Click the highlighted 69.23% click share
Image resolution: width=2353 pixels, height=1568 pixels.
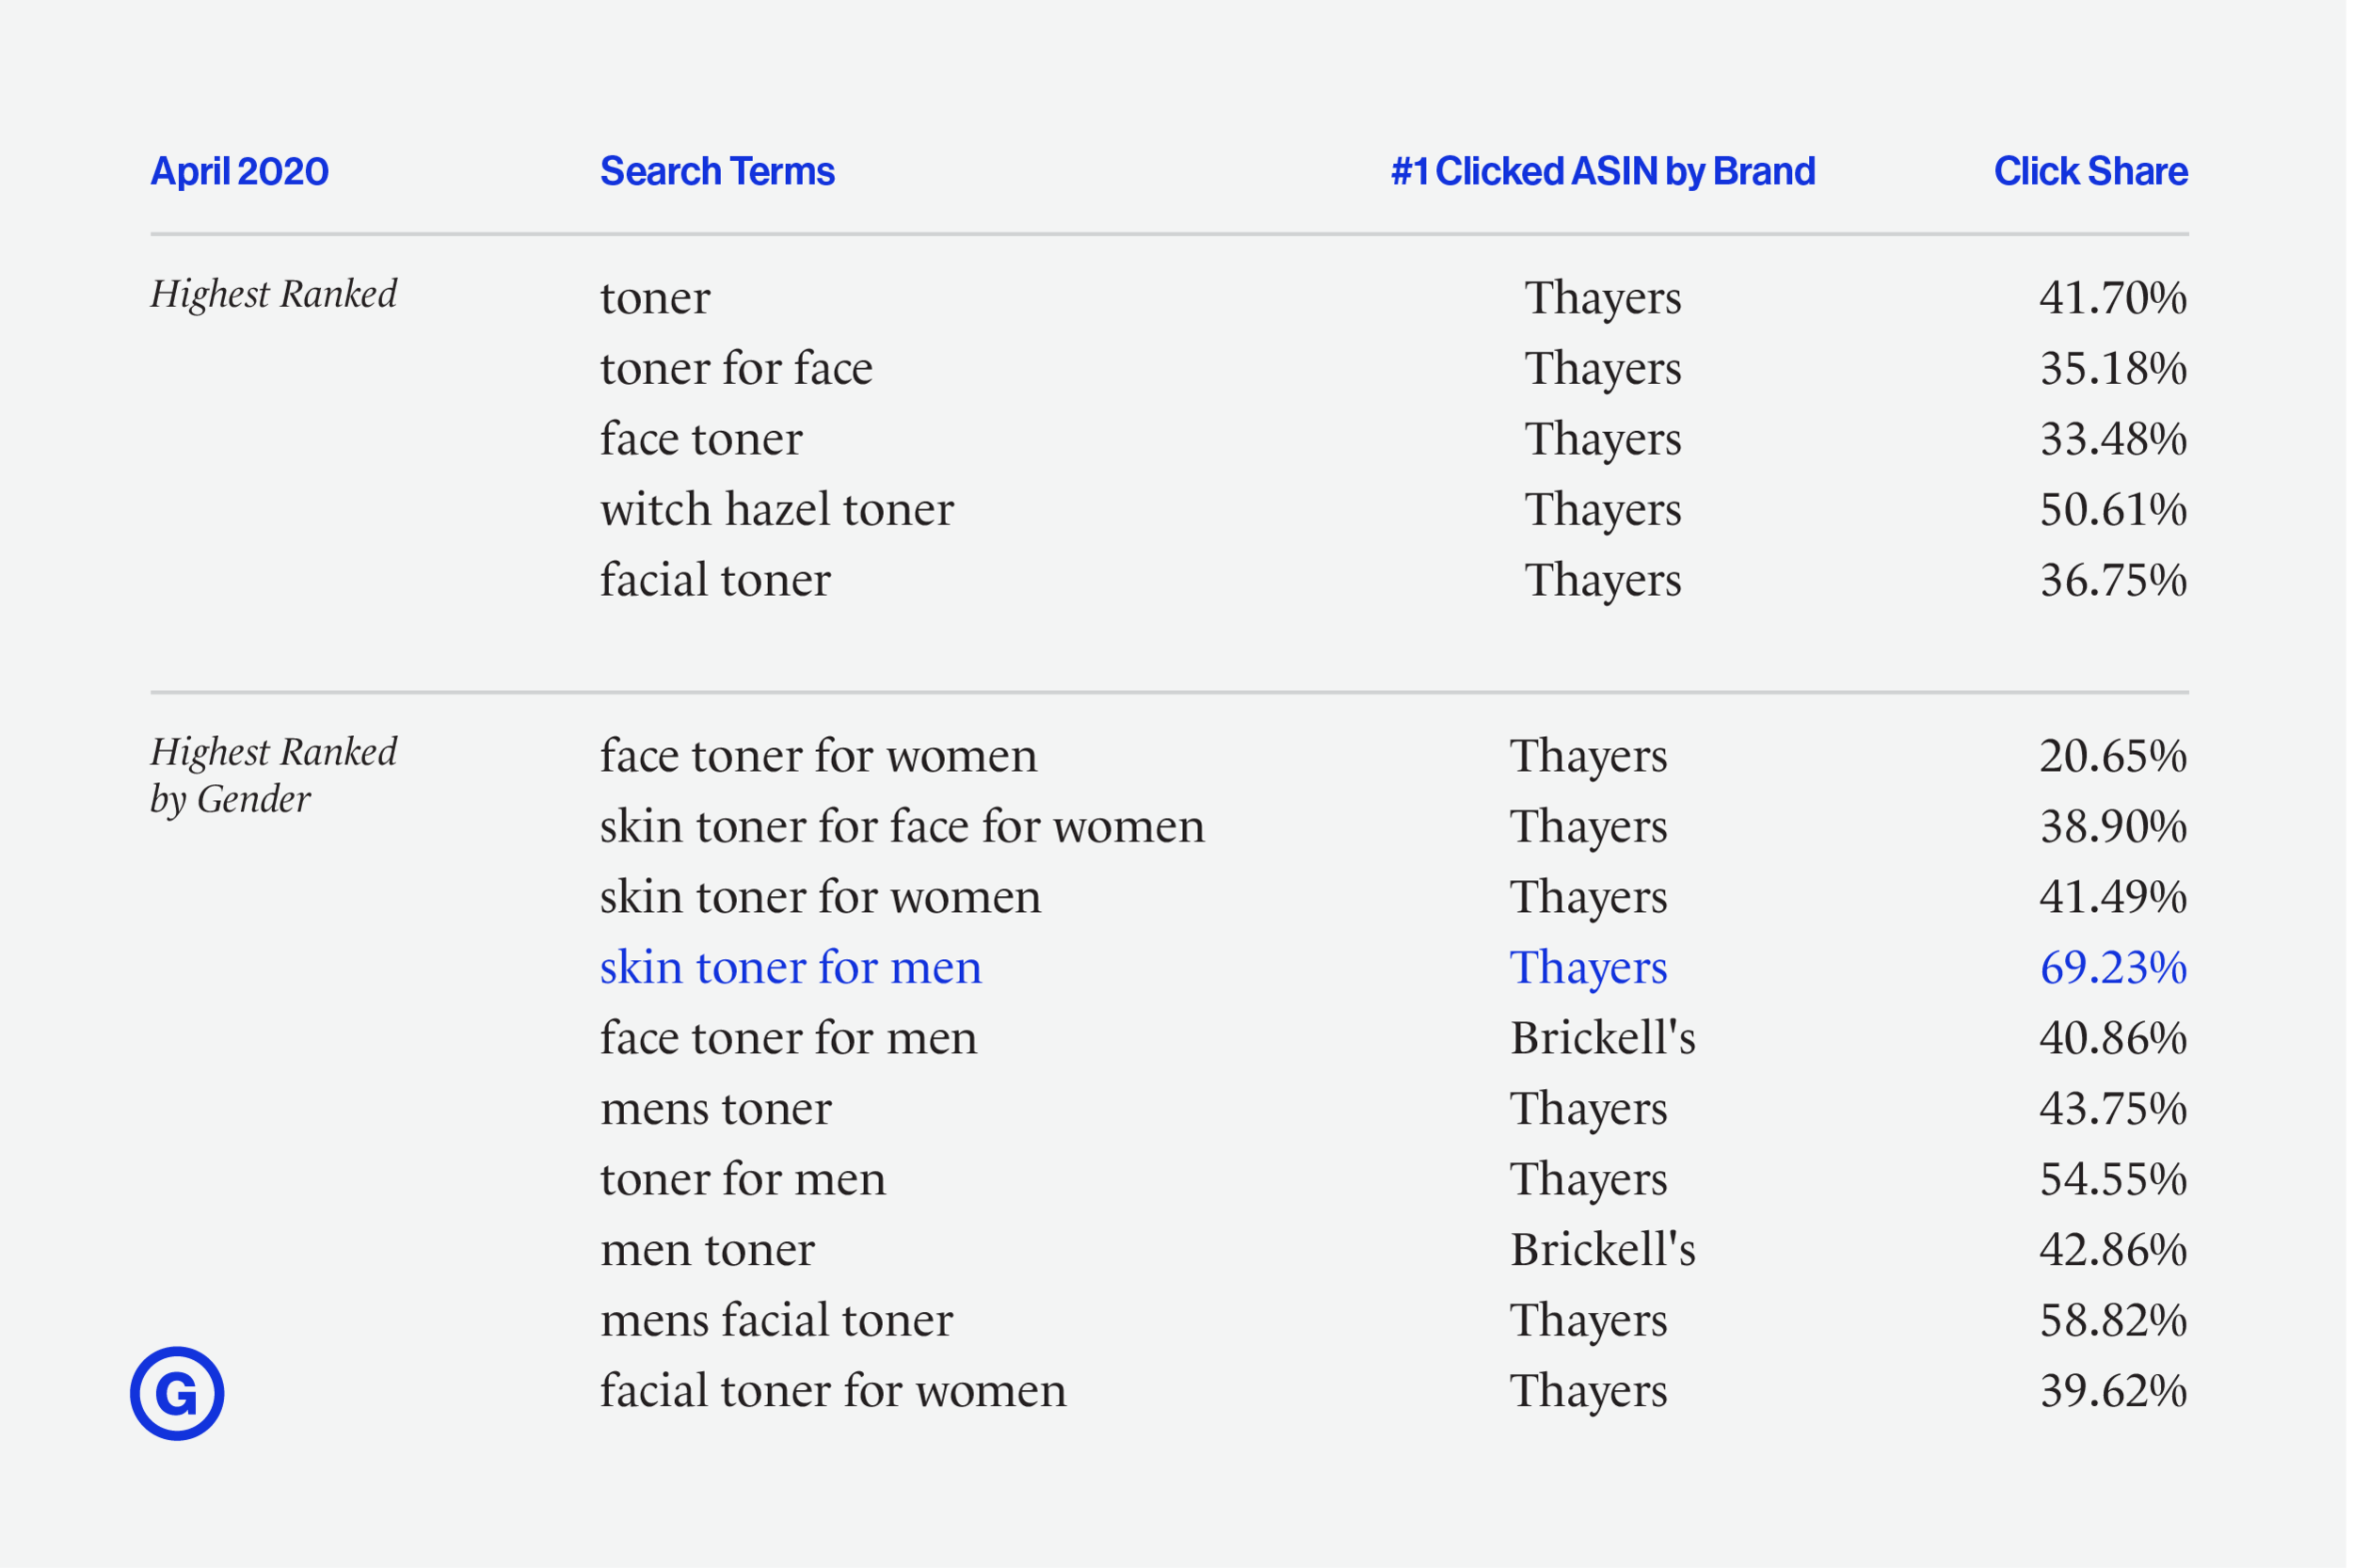(2113, 967)
